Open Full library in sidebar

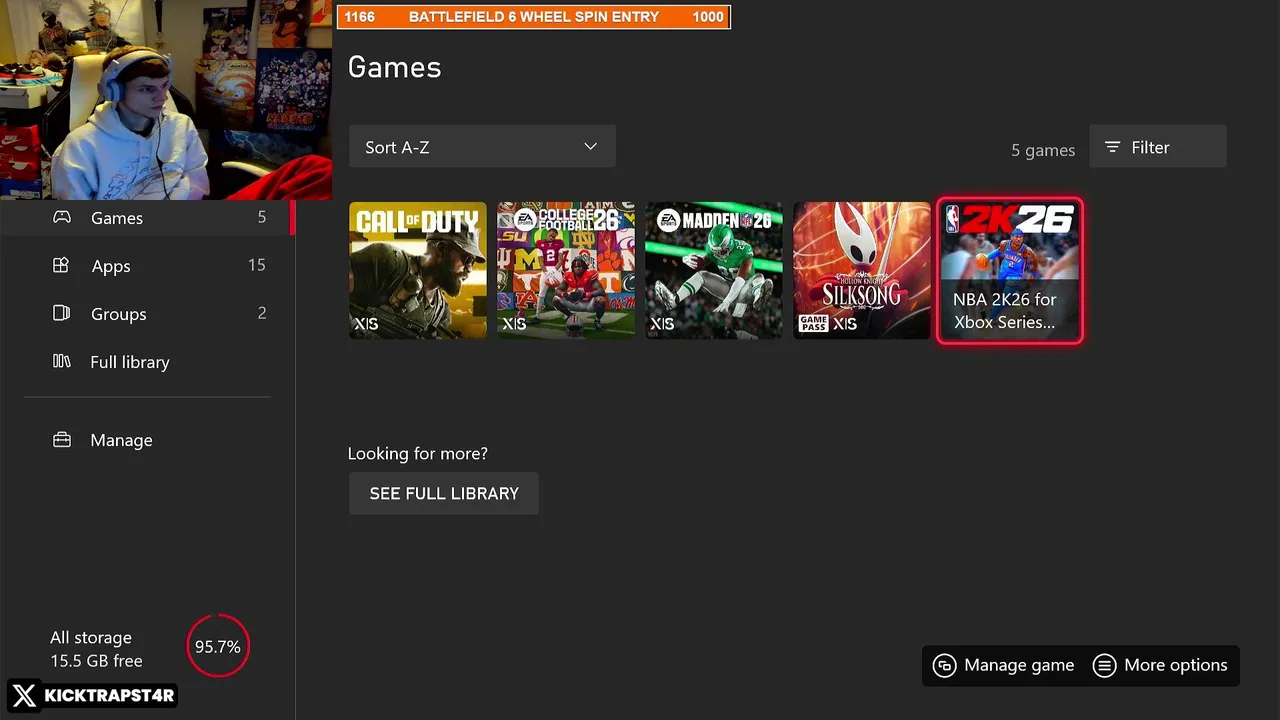[148, 362]
